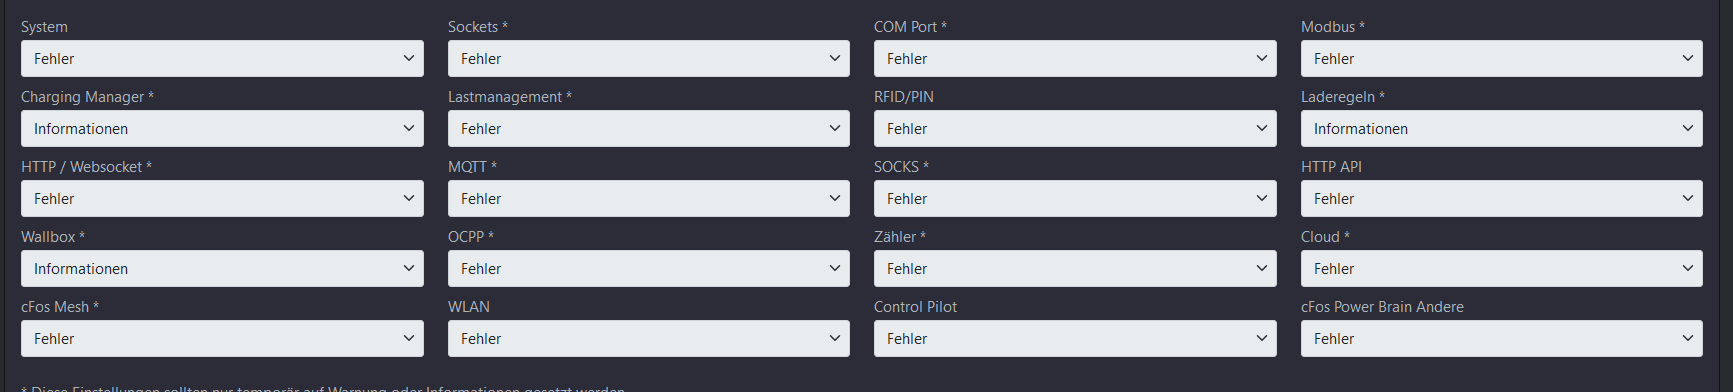Open the Cloud log level dropdown
Viewport: 1733px width, 392px height.
1502,269
